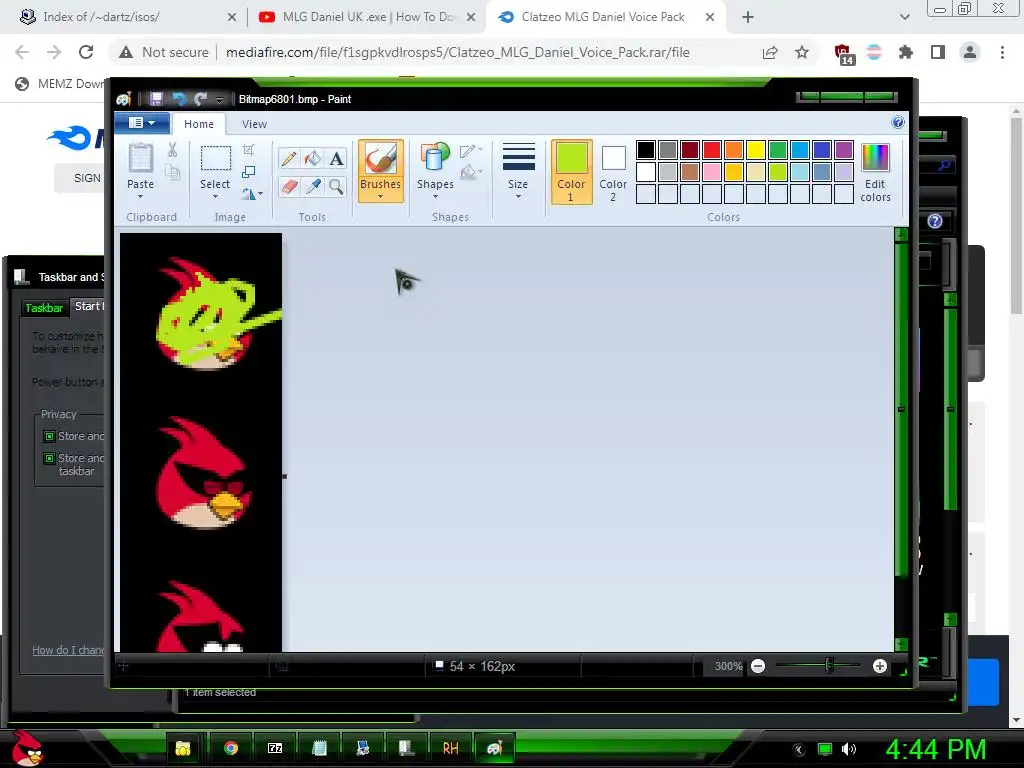Expand the Brushes dropdown arrow
The image size is (1024, 768).
380,196
